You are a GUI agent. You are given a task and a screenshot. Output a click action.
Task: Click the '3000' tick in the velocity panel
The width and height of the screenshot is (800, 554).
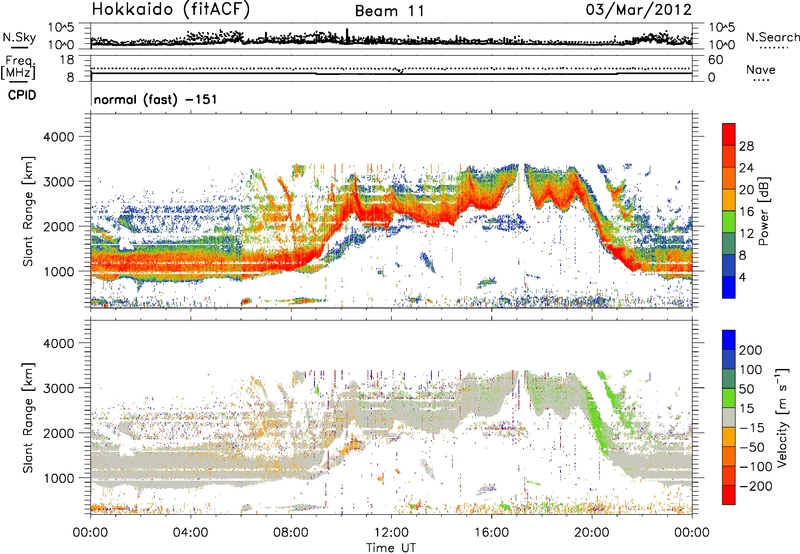point(61,388)
